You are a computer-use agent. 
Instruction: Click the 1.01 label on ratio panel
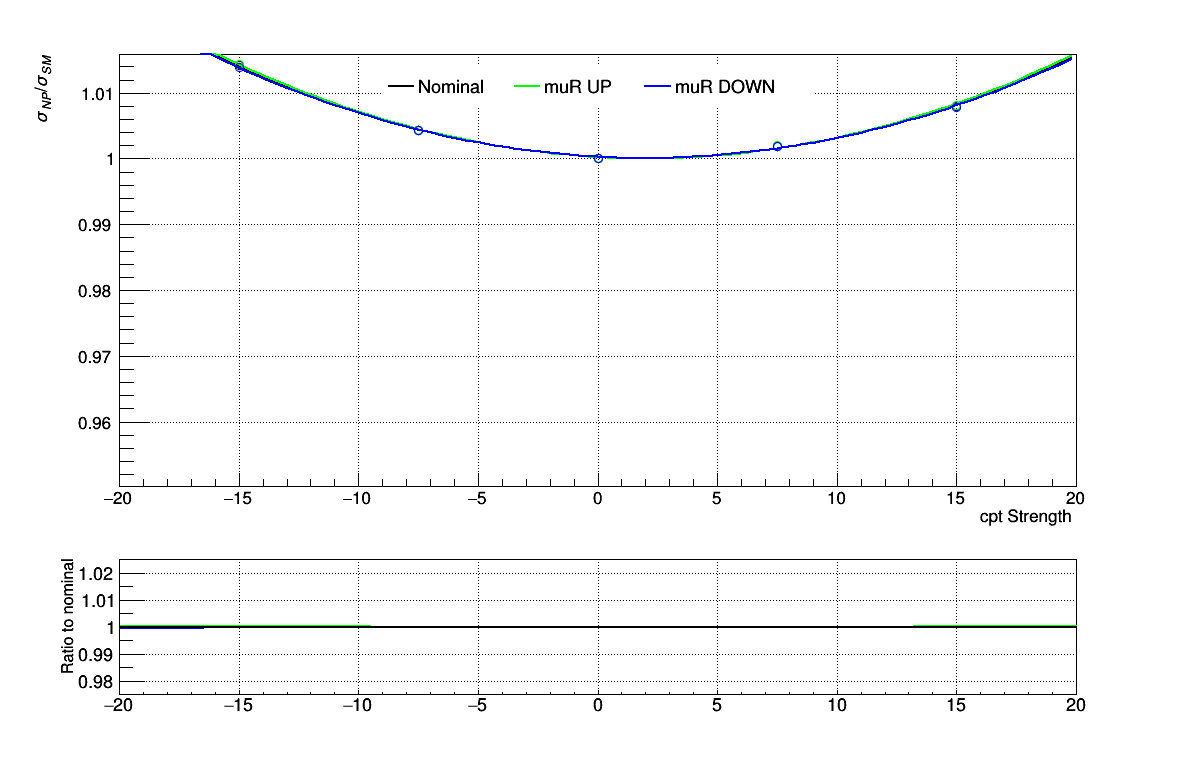coord(96,600)
